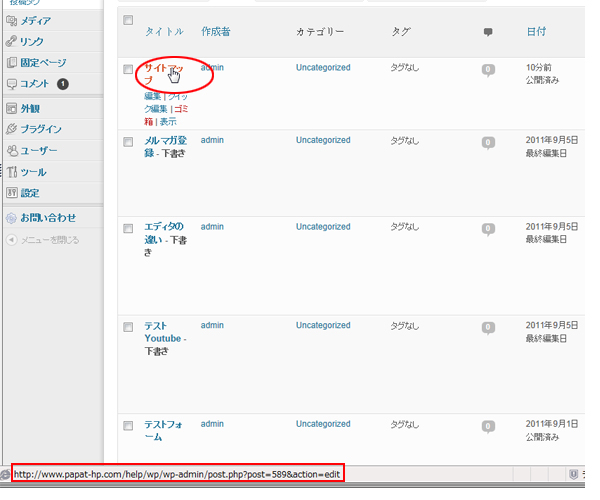Sort posts by the 日付 column header
The height and width of the screenshot is (500, 600).
point(536,32)
